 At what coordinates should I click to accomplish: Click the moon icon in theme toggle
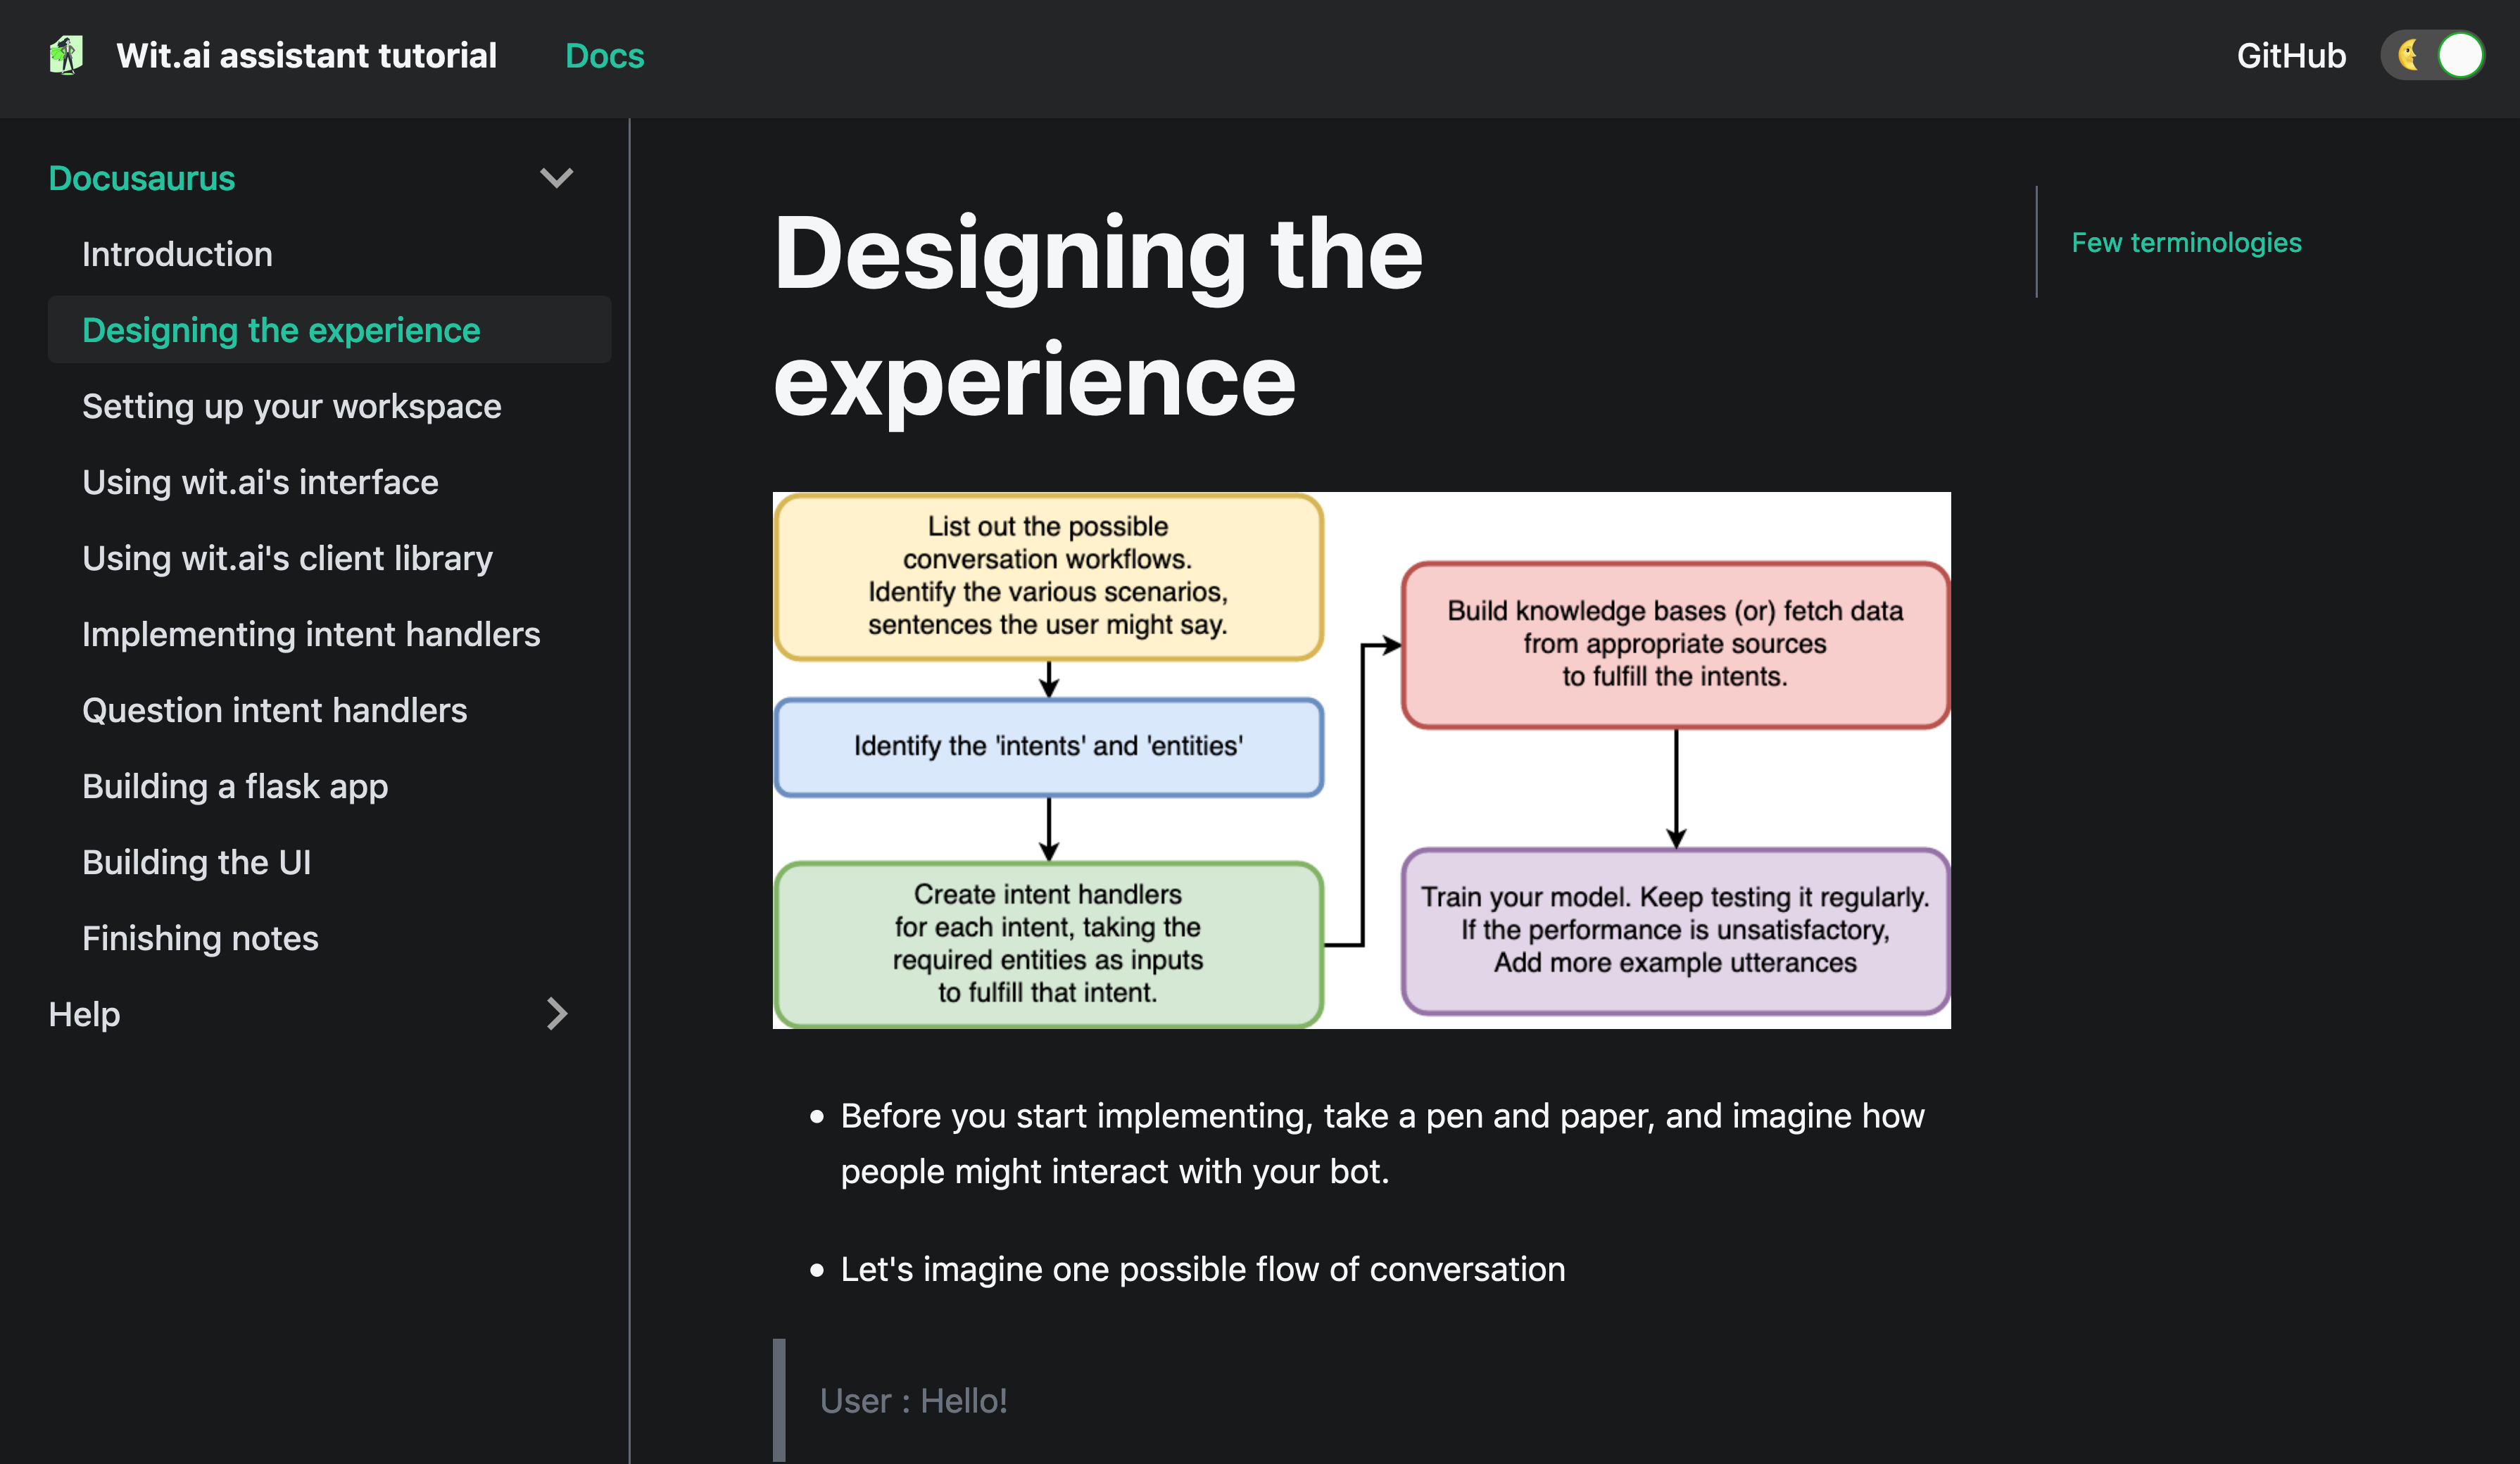point(2408,55)
